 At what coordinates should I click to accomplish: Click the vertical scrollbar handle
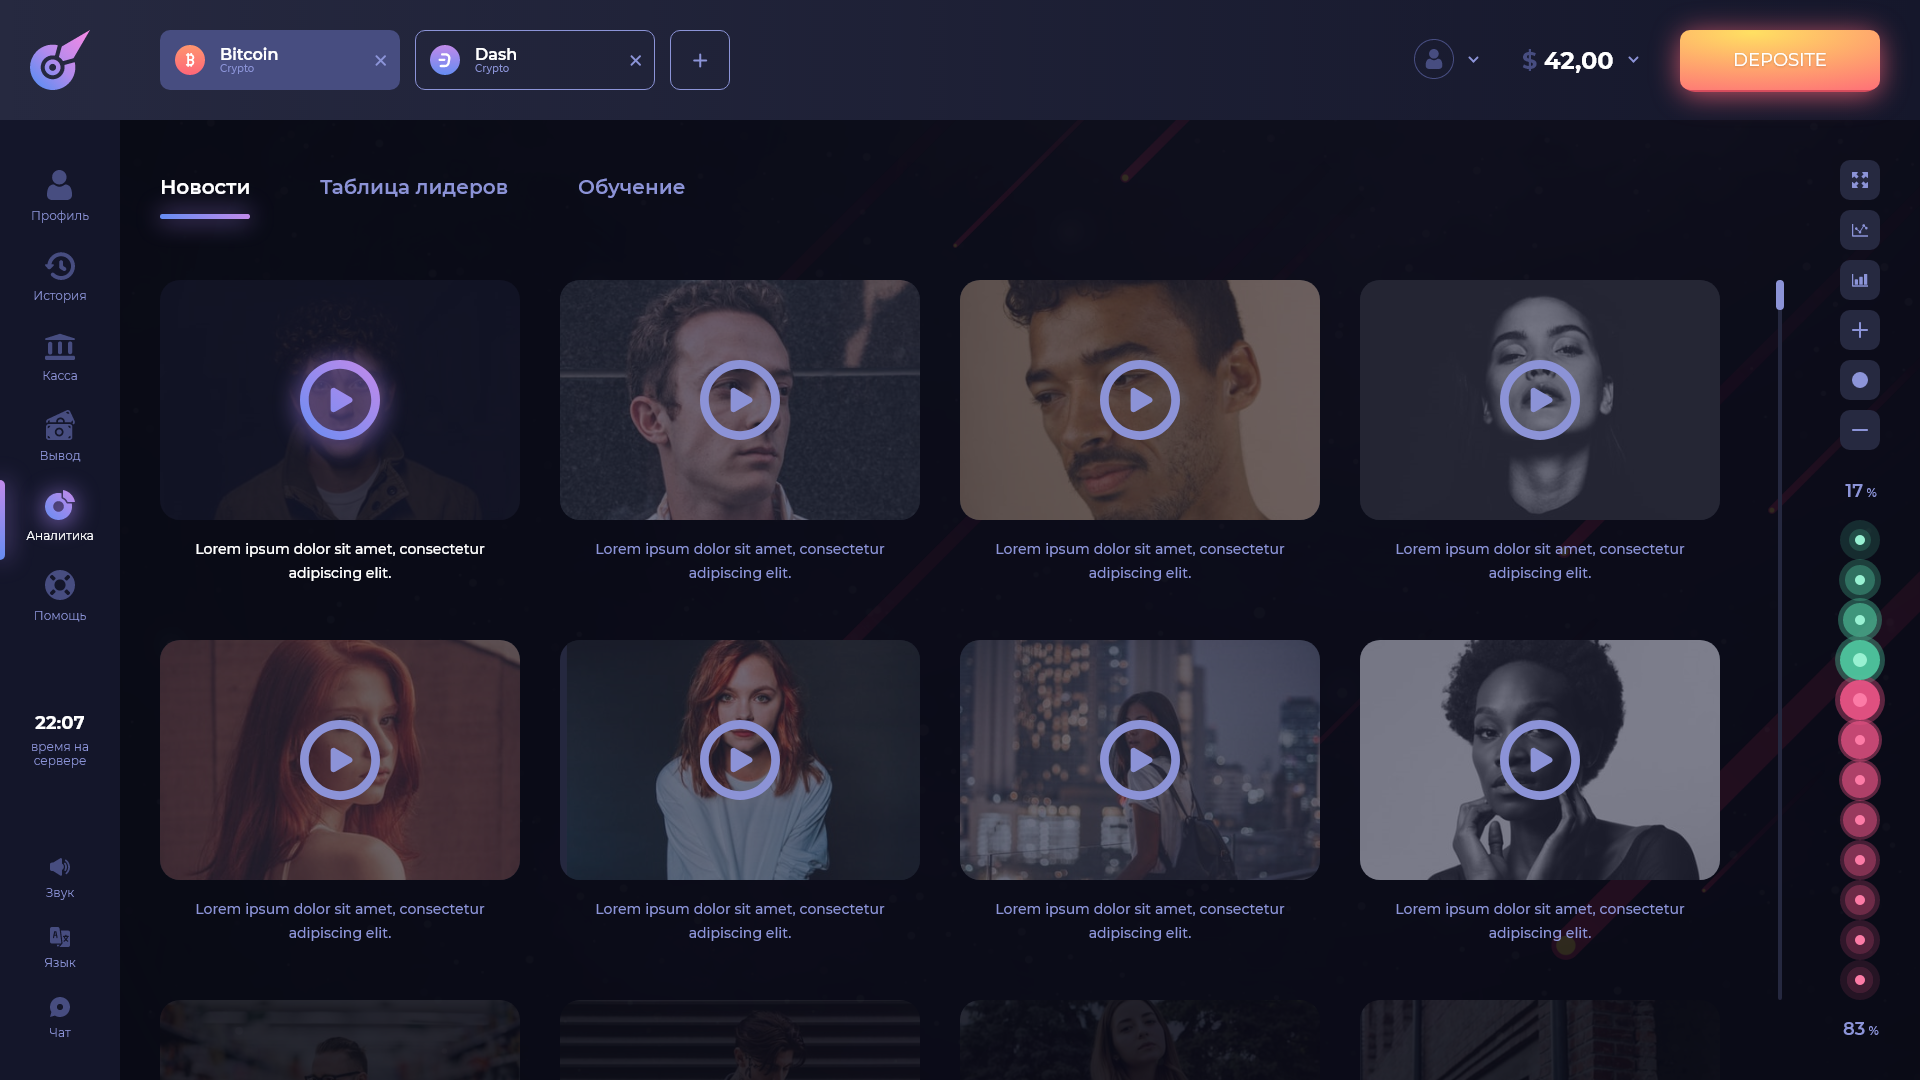[x=1780, y=295]
